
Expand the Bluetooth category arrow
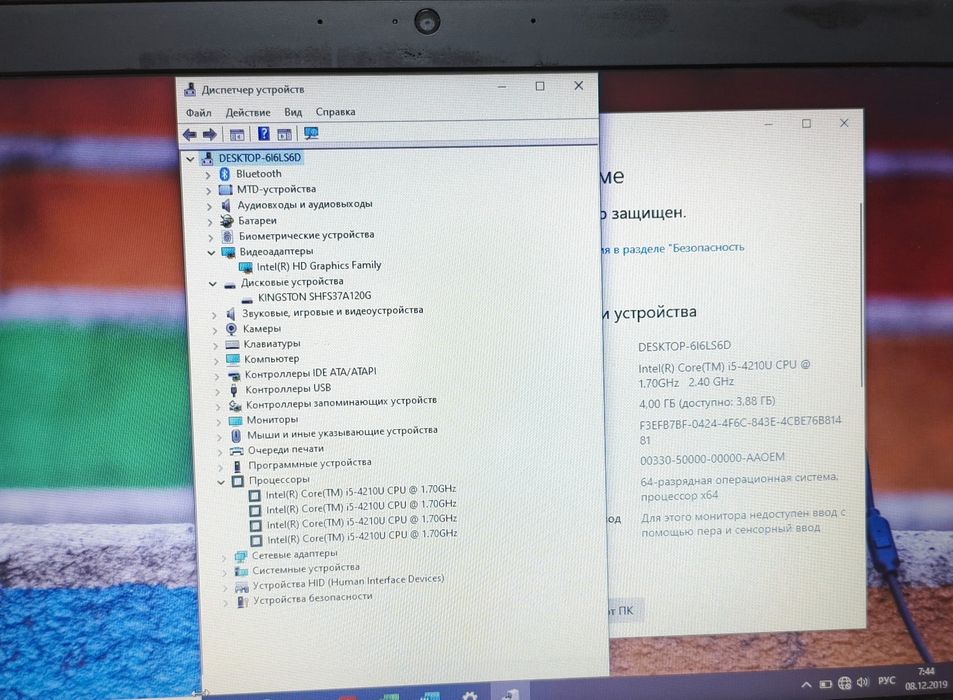(208, 175)
